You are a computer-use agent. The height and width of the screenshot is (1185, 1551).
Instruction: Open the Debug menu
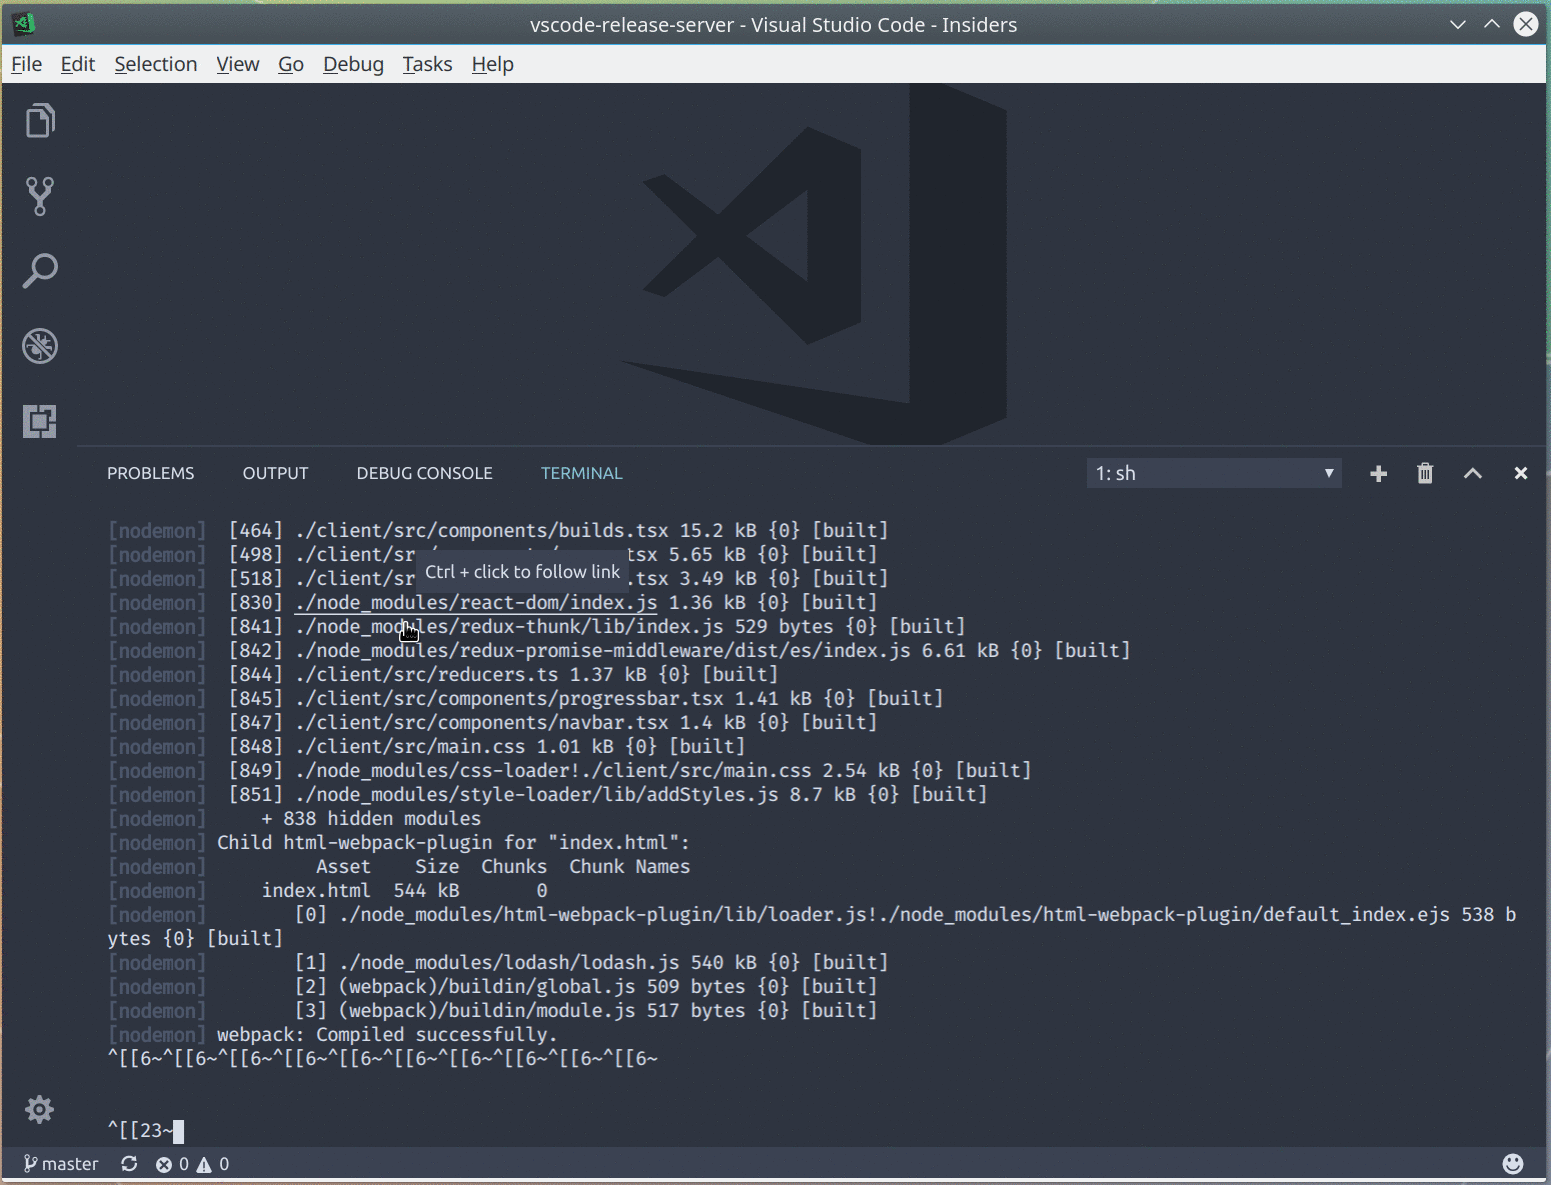tap(353, 64)
